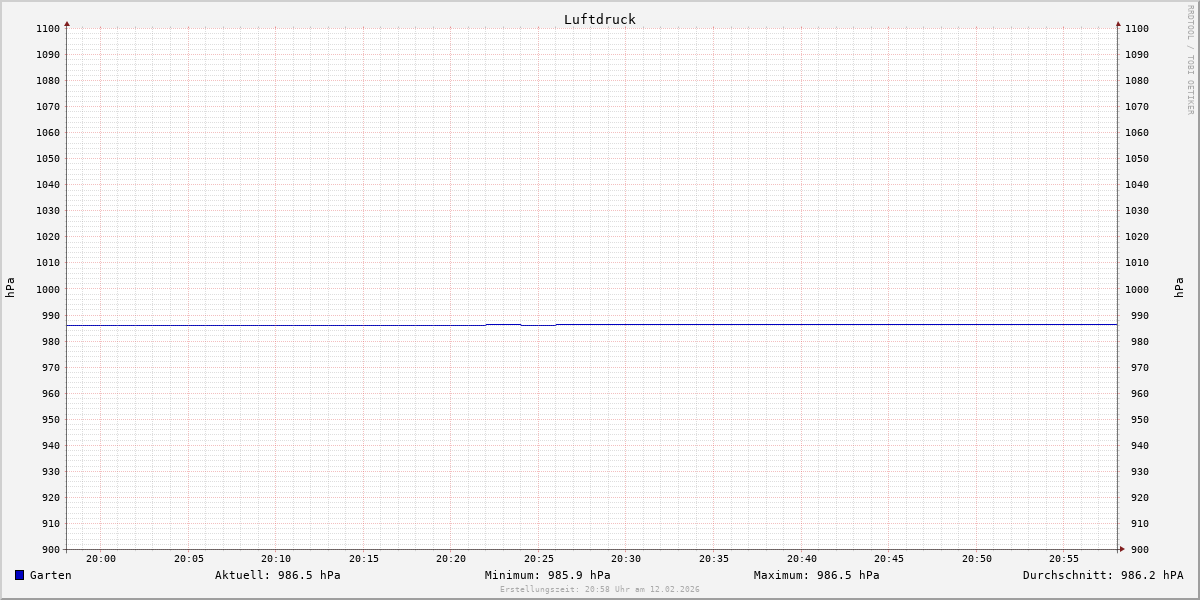Click the red arrow atop the left y-axis
1200x600 pixels.
(x=67, y=23)
